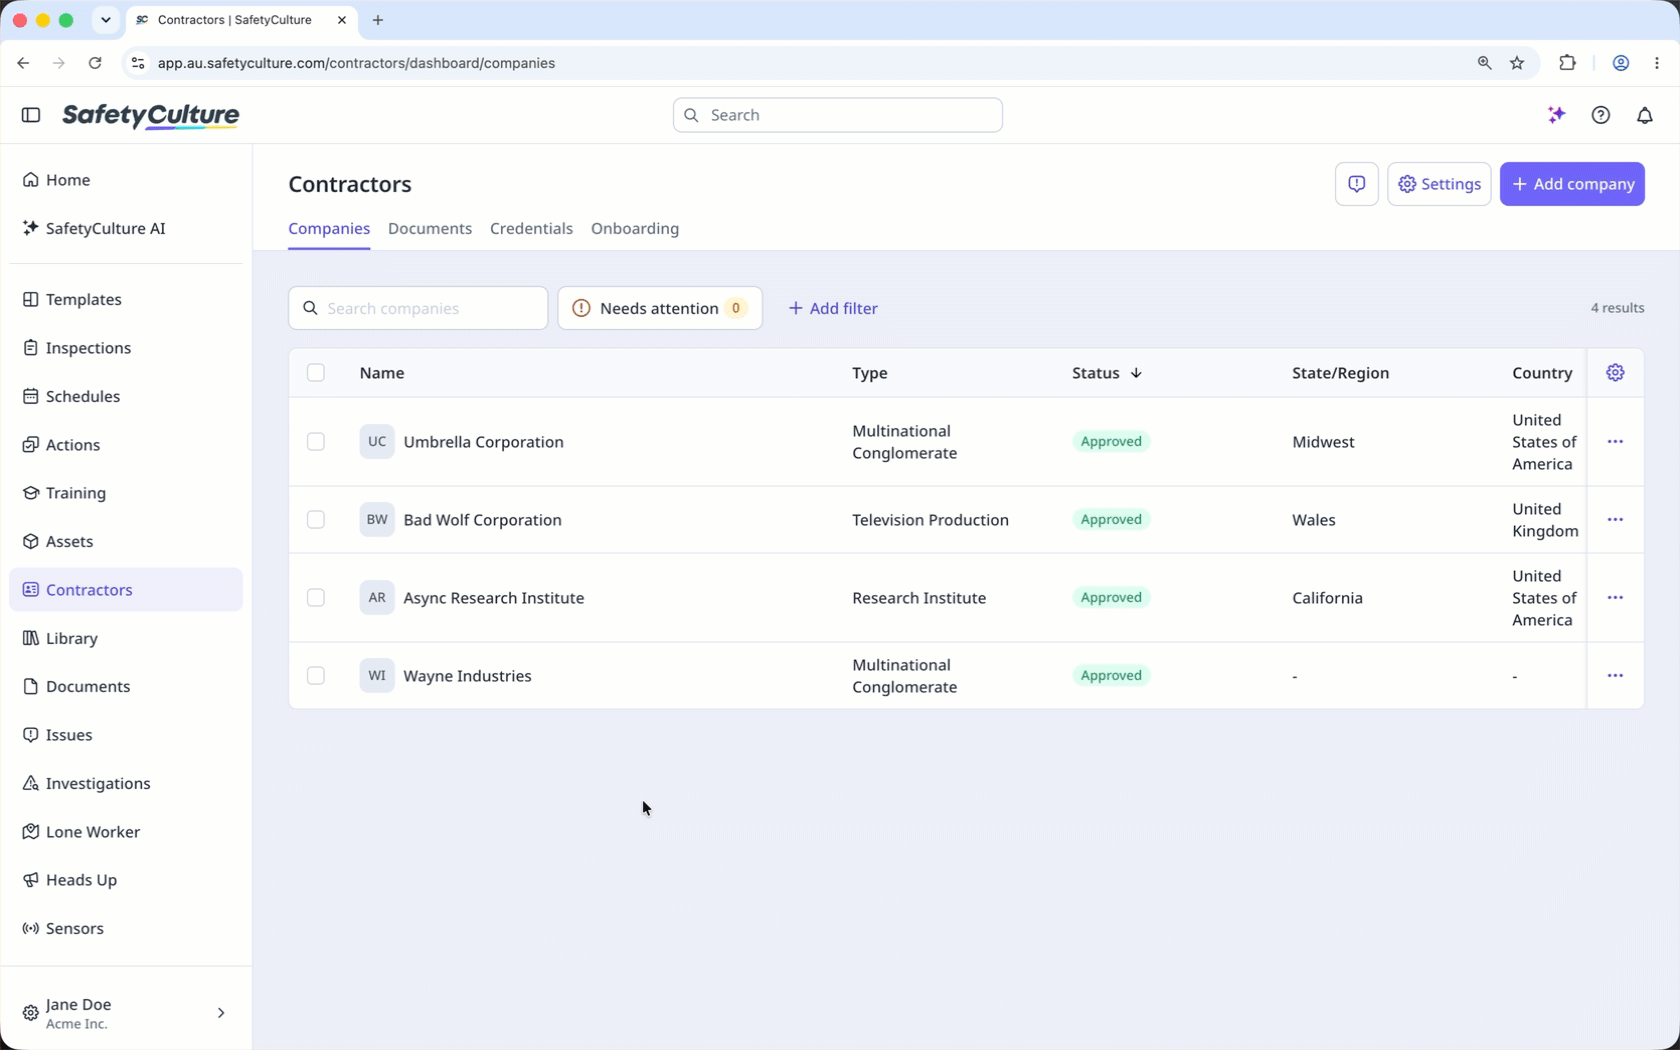Focus the global Search field
The image size is (1680, 1050).
click(838, 115)
